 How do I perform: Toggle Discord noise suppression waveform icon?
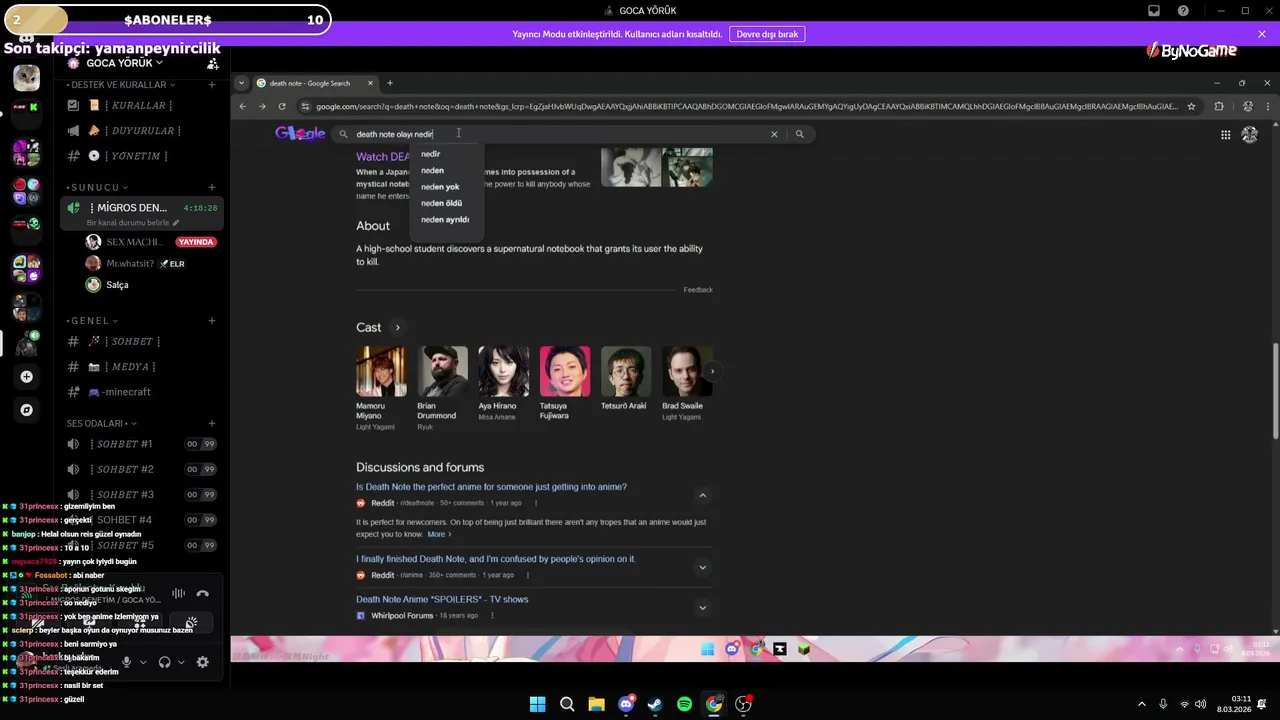click(178, 594)
